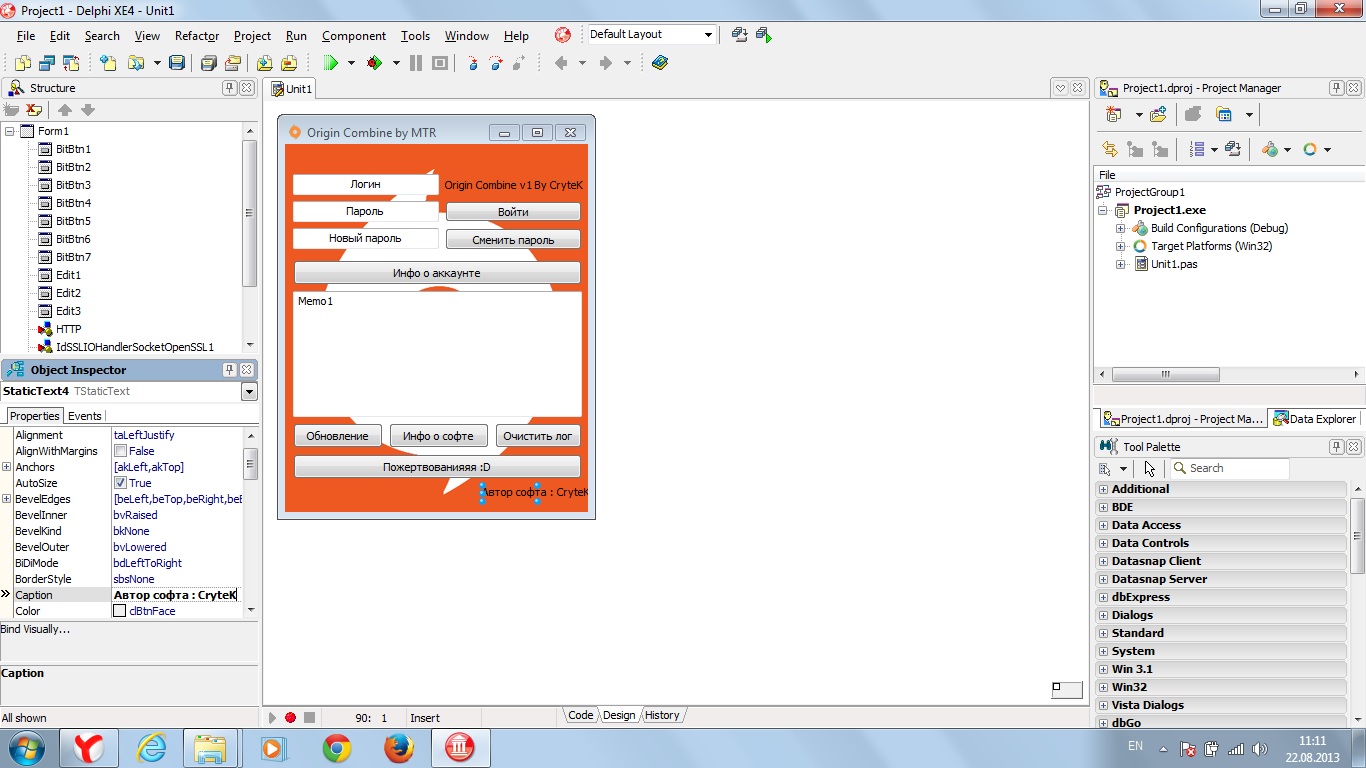Screen dimensions: 1366x768
Task: Expand Build Configurations (Debug) node
Action: (1121, 228)
